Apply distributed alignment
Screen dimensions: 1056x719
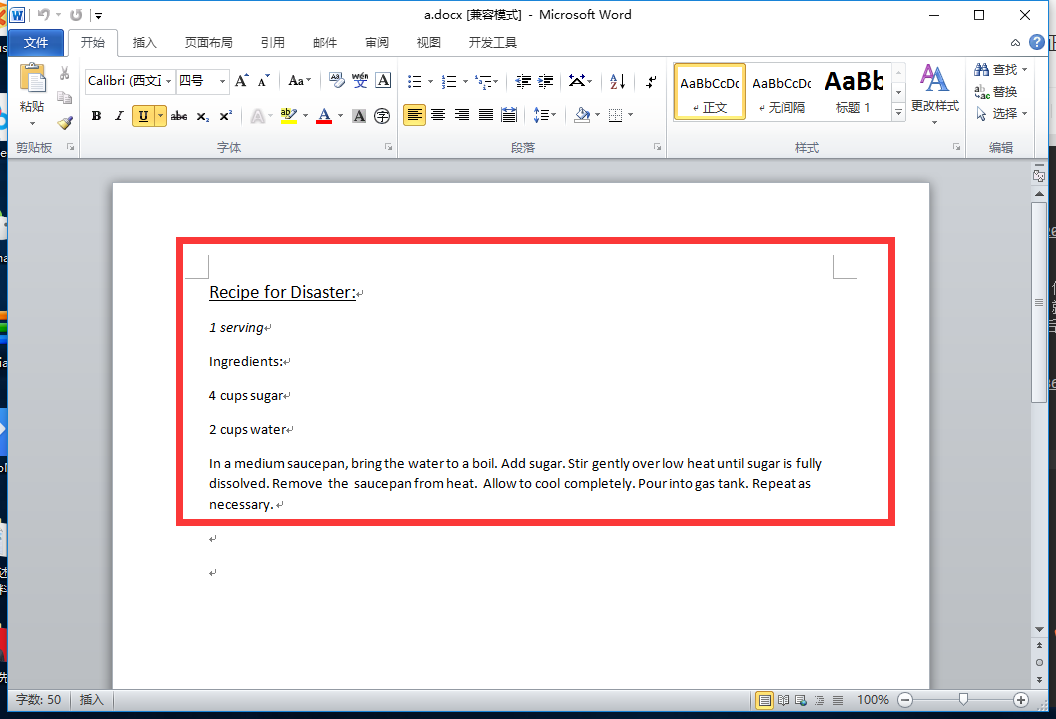point(509,115)
